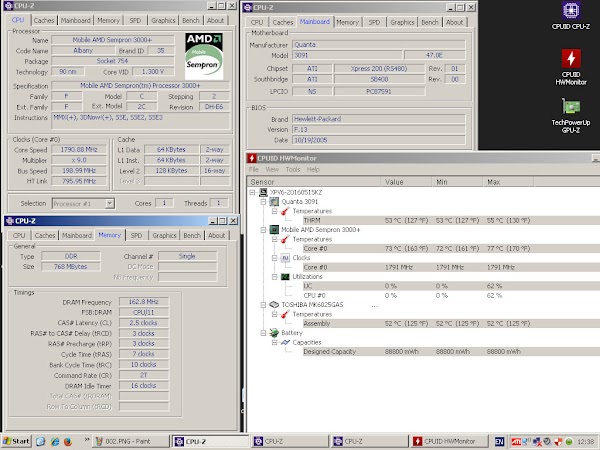Select the Assembly temperature row
600x450 pixels.
451,323
